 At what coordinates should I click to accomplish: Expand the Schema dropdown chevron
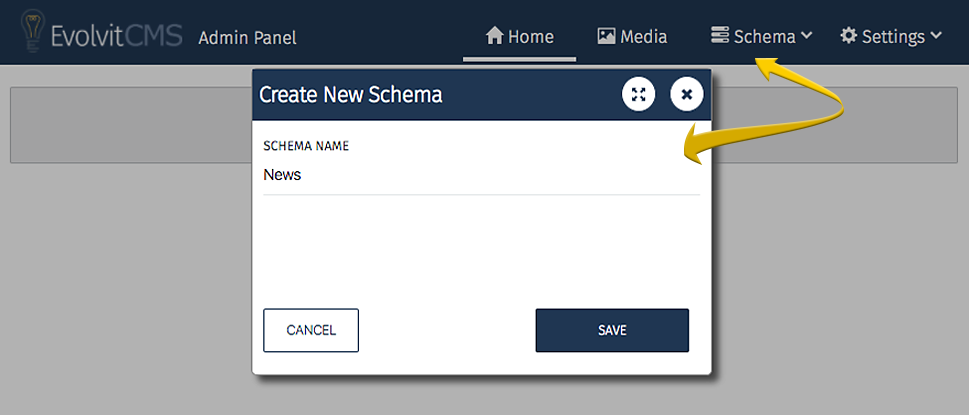coord(806,36)
